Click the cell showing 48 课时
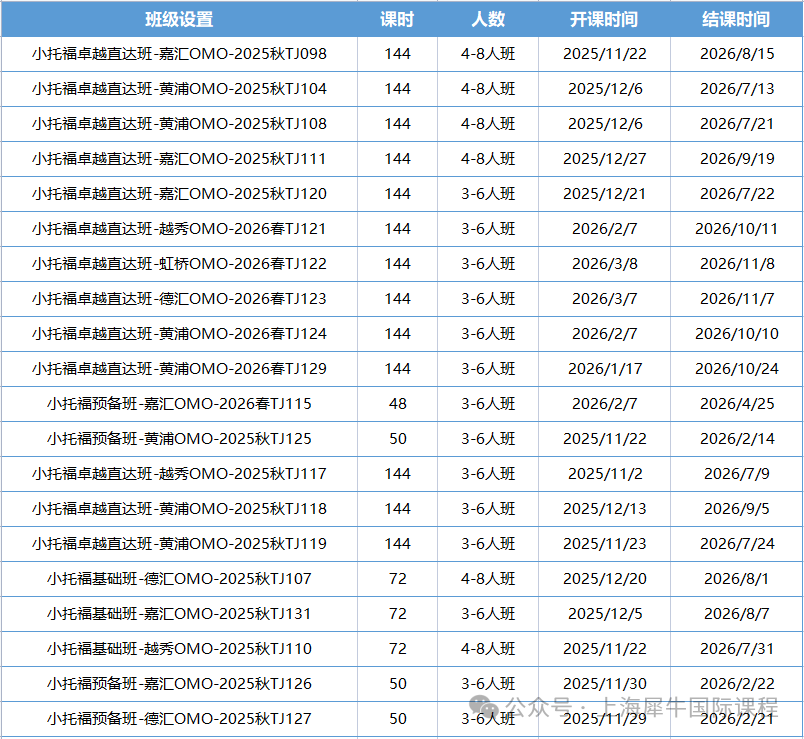This screenshot has width=804, height=739. tap(397, 404)
